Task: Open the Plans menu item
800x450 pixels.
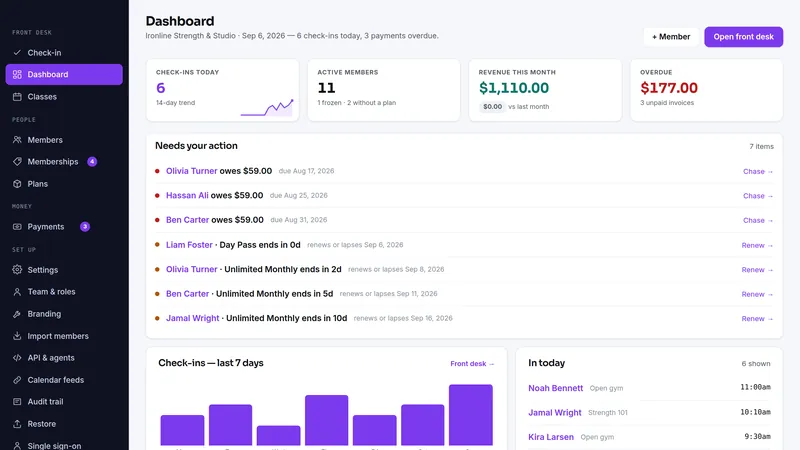Action: [64, 184]
